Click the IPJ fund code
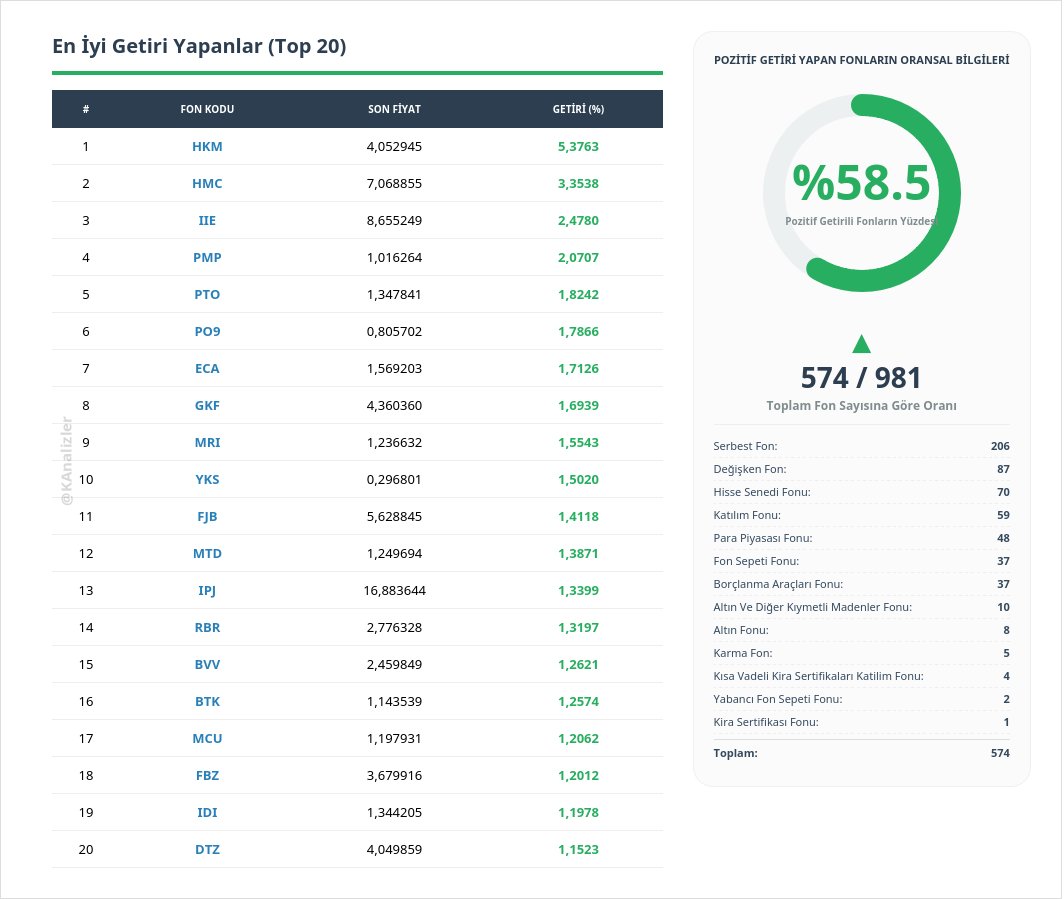 207,591
